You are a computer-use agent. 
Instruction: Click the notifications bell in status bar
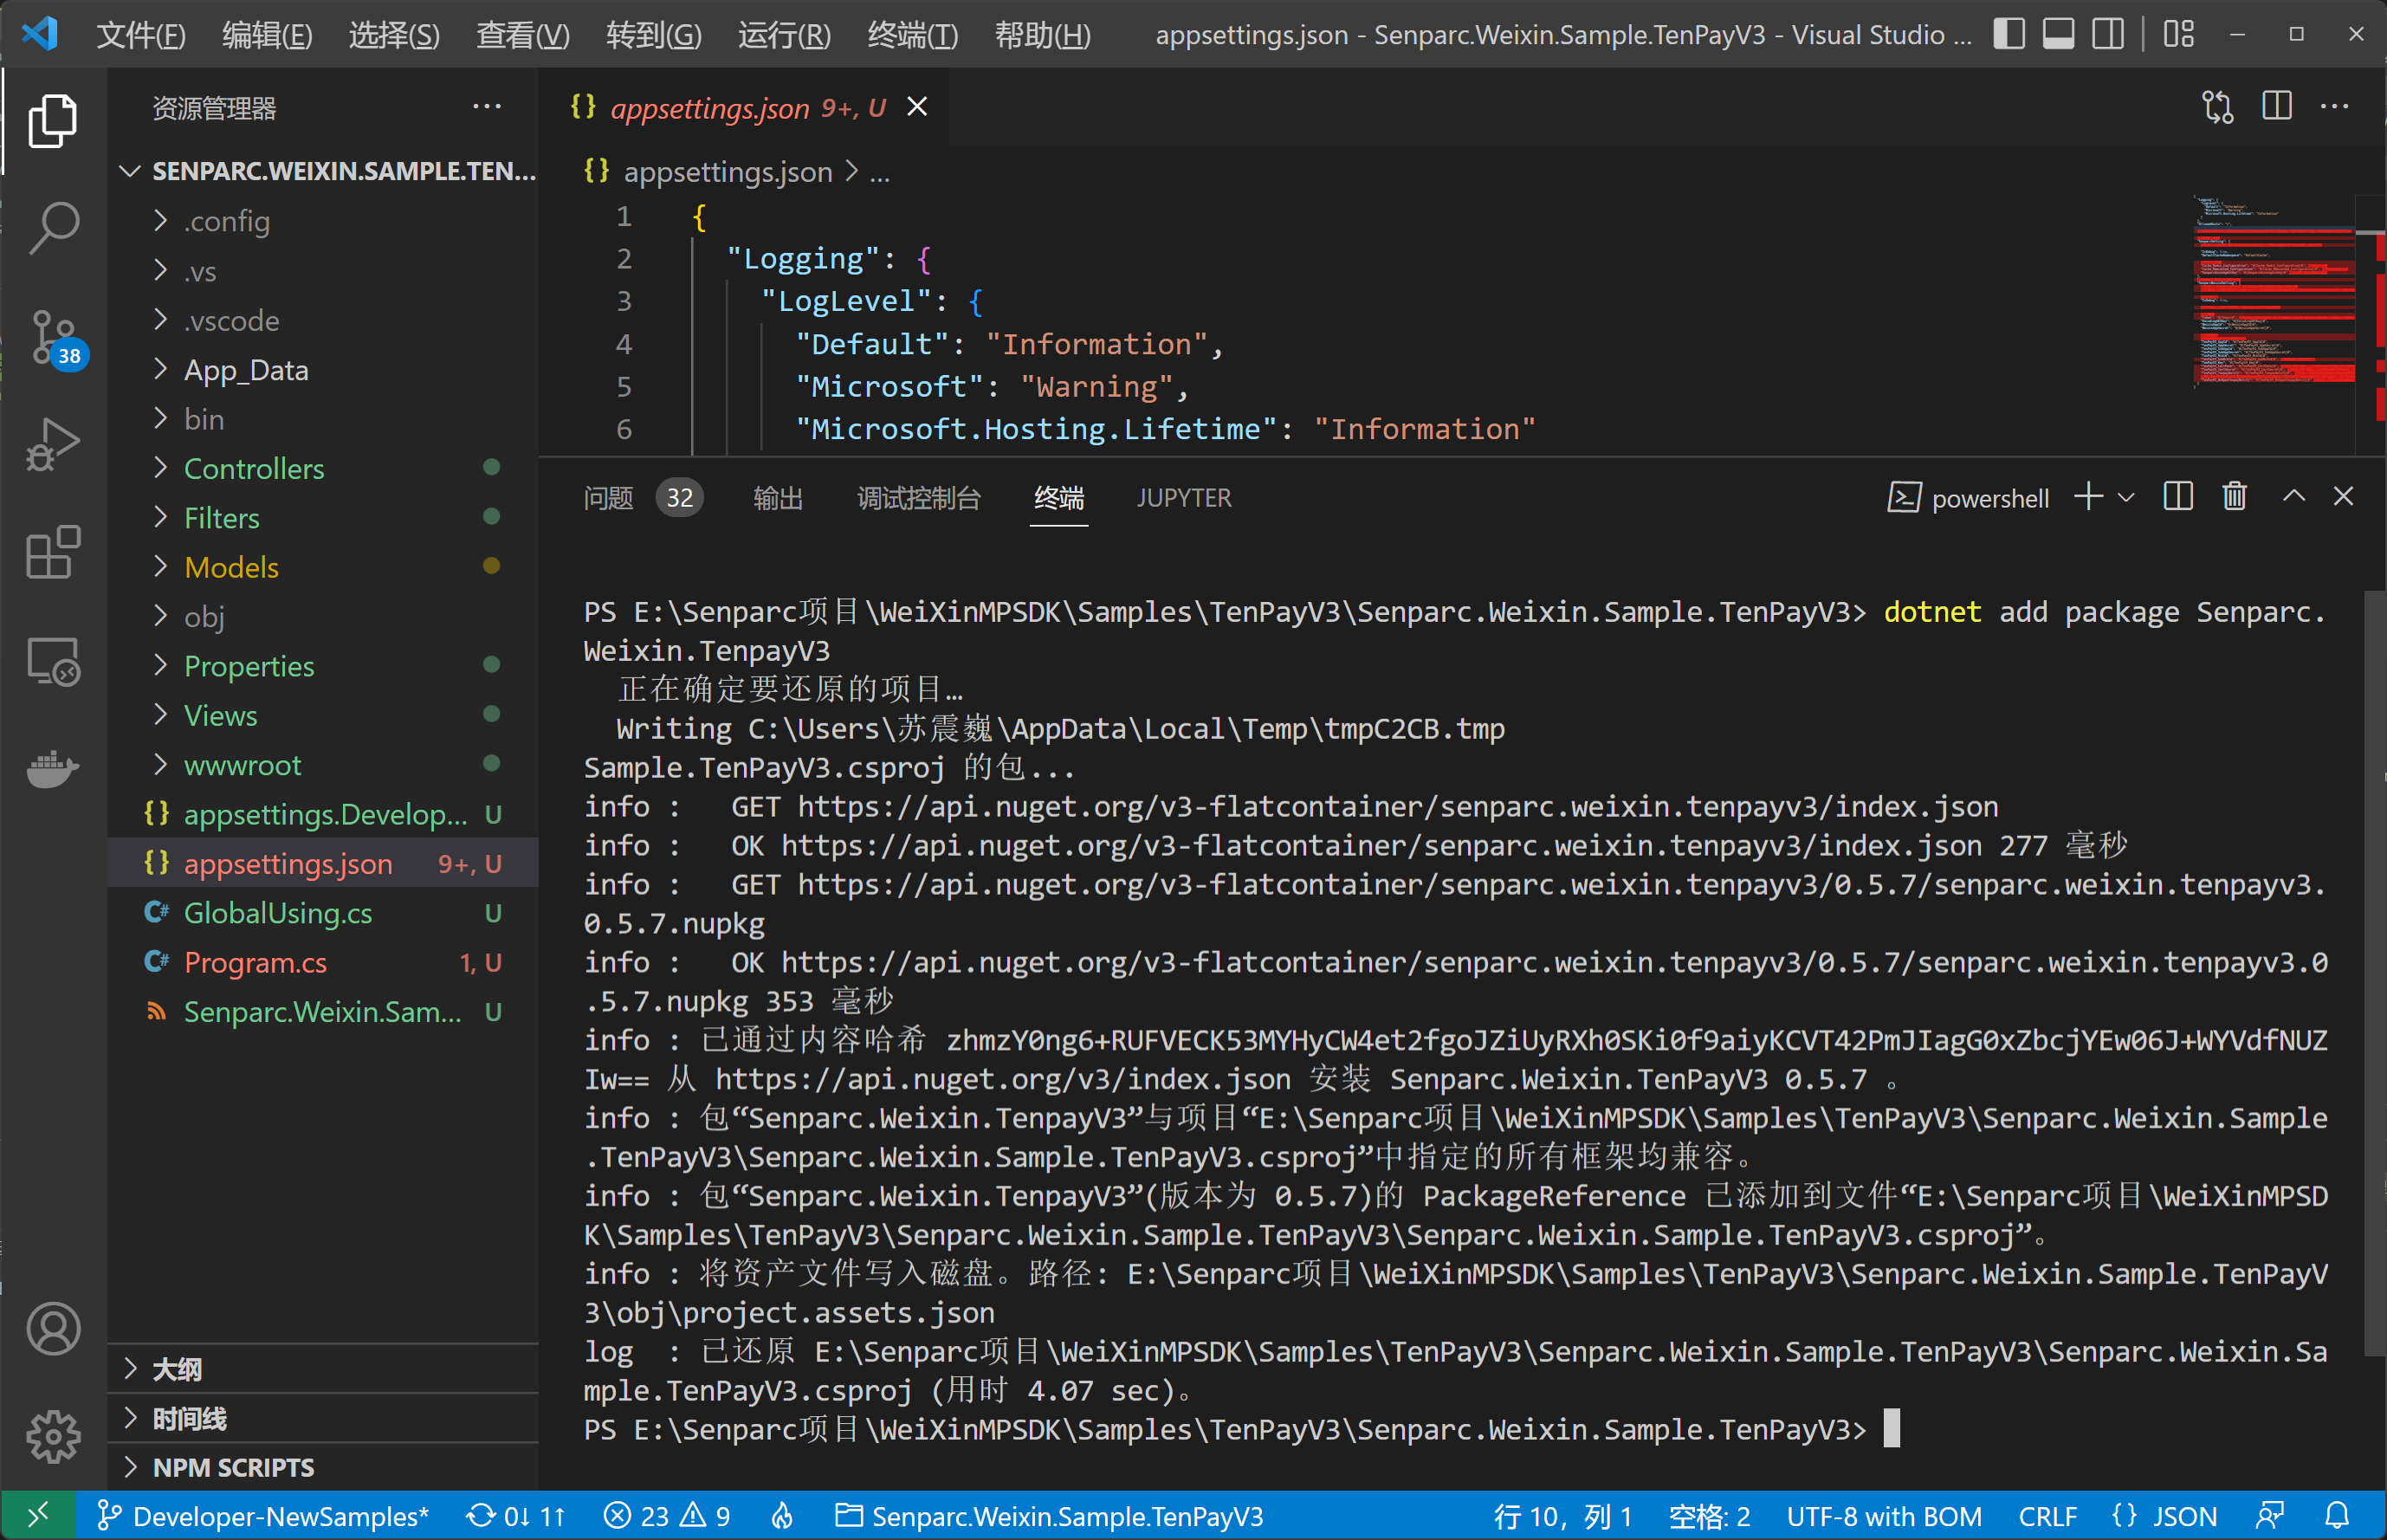pyautogui.click(x=2337, y=1516)
